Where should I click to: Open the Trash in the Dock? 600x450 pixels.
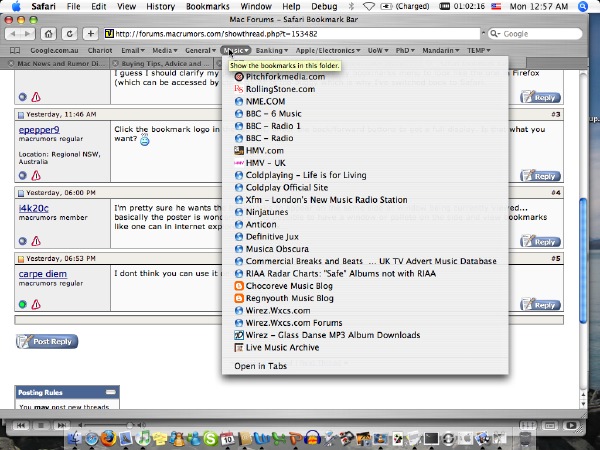[526, 438]
